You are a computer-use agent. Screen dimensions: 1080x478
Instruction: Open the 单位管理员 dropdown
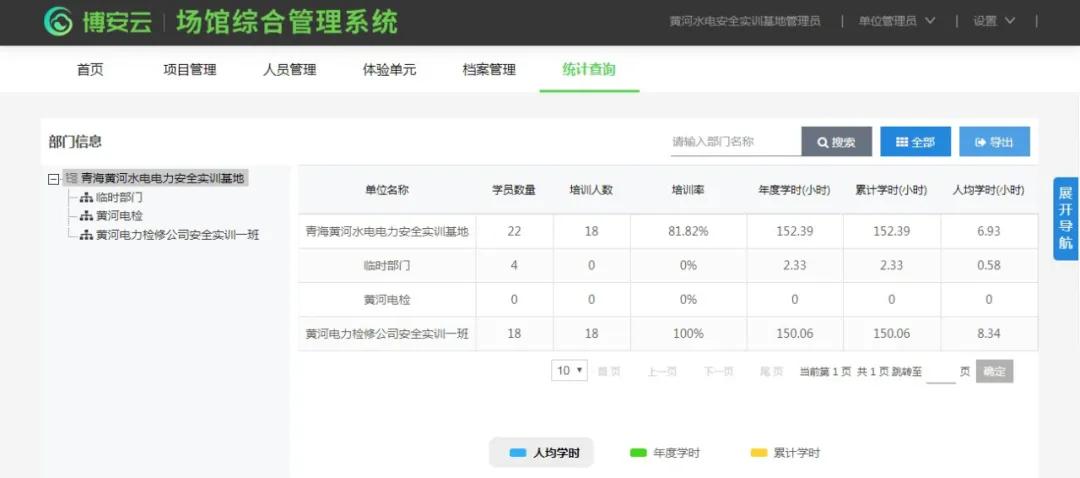(x=897, y=21)
